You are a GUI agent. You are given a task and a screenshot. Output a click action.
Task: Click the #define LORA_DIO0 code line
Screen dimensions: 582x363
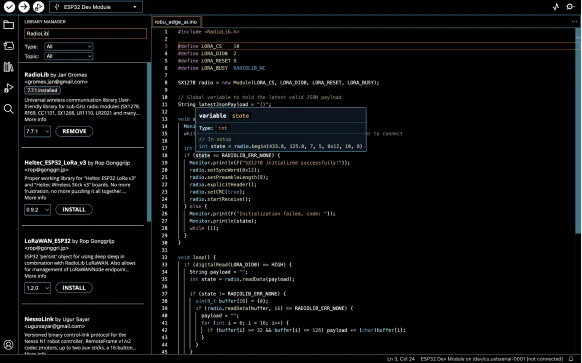(x=207, y=53)
